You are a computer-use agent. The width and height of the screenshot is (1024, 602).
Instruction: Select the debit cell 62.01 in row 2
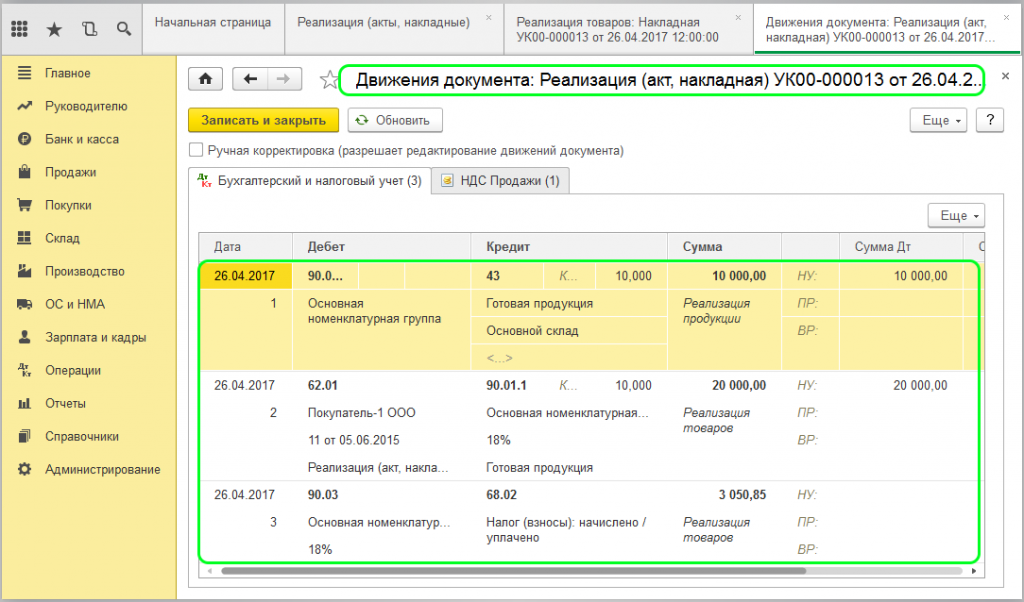click(x=323, y=385)
